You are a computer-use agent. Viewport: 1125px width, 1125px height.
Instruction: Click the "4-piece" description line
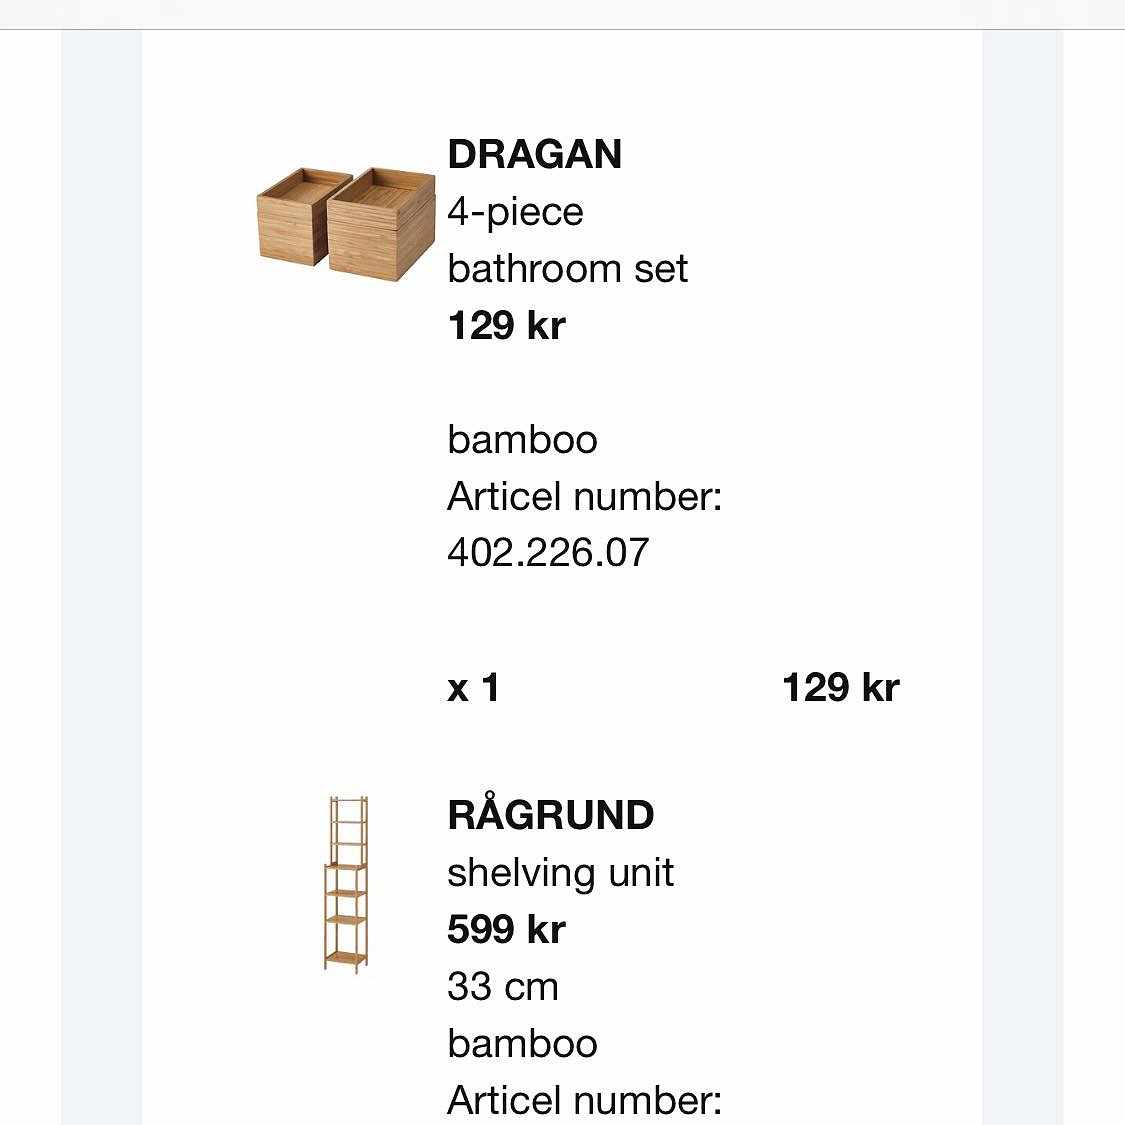point(515,212)
